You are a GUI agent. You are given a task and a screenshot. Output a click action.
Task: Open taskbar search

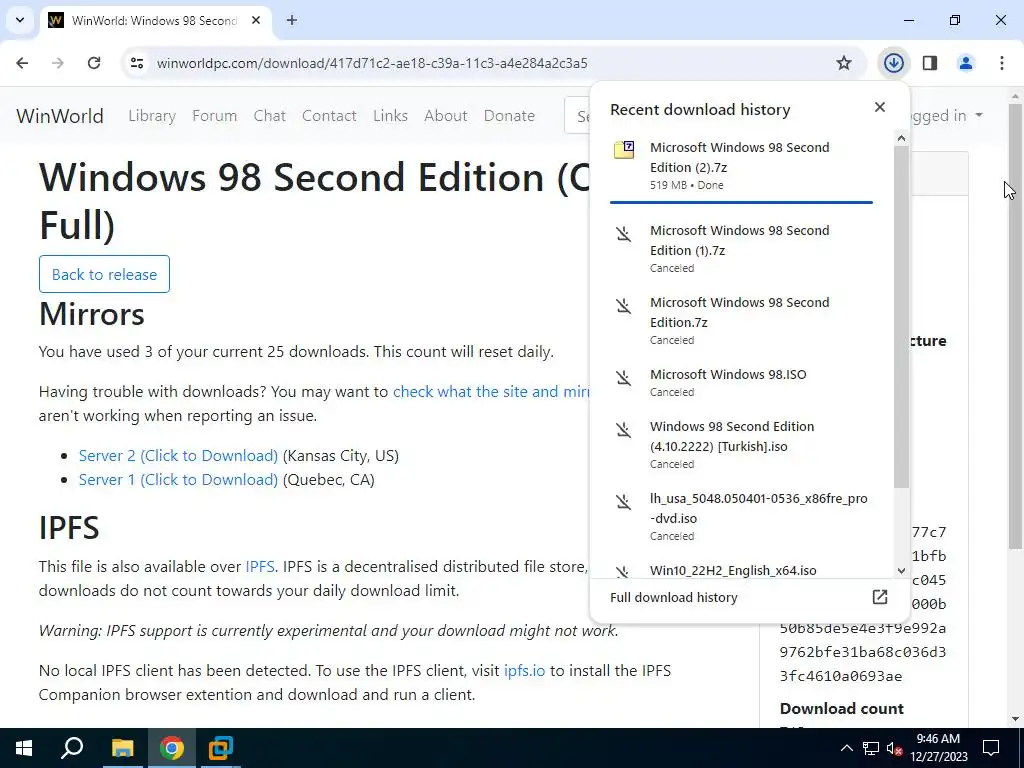point(72,748)
